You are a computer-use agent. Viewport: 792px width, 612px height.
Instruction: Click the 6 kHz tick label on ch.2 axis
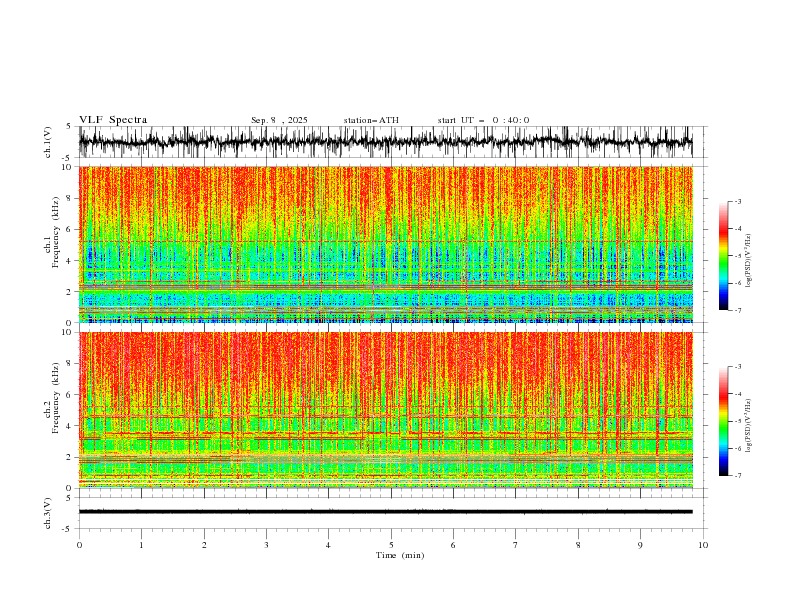70,395
